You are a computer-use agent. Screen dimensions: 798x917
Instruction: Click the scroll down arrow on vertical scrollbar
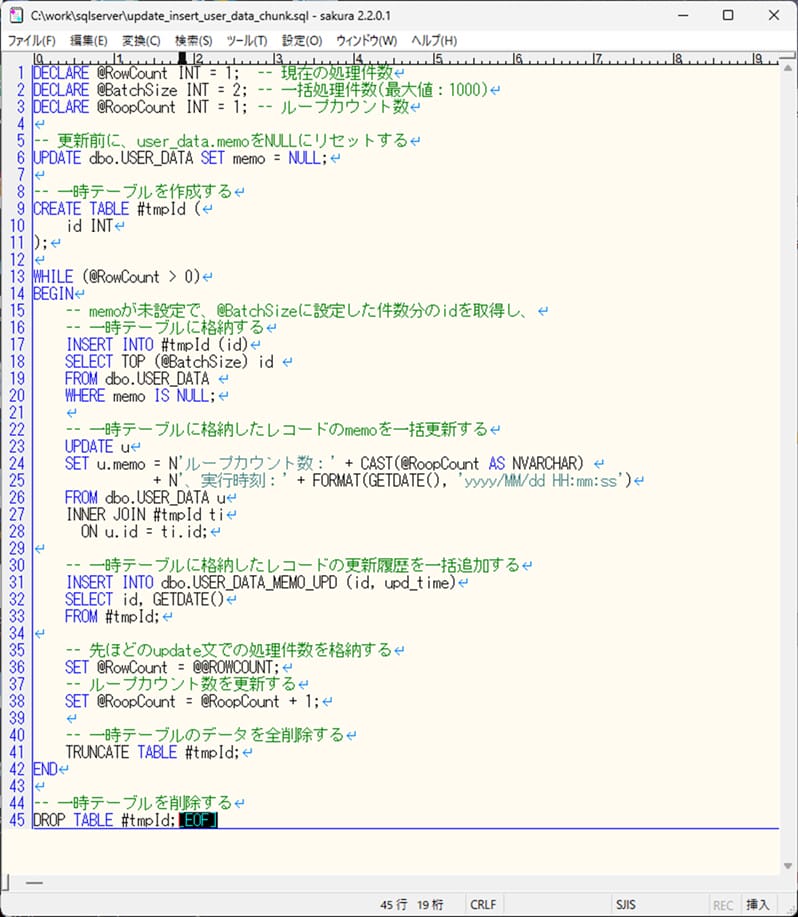[x=787, y=863]
